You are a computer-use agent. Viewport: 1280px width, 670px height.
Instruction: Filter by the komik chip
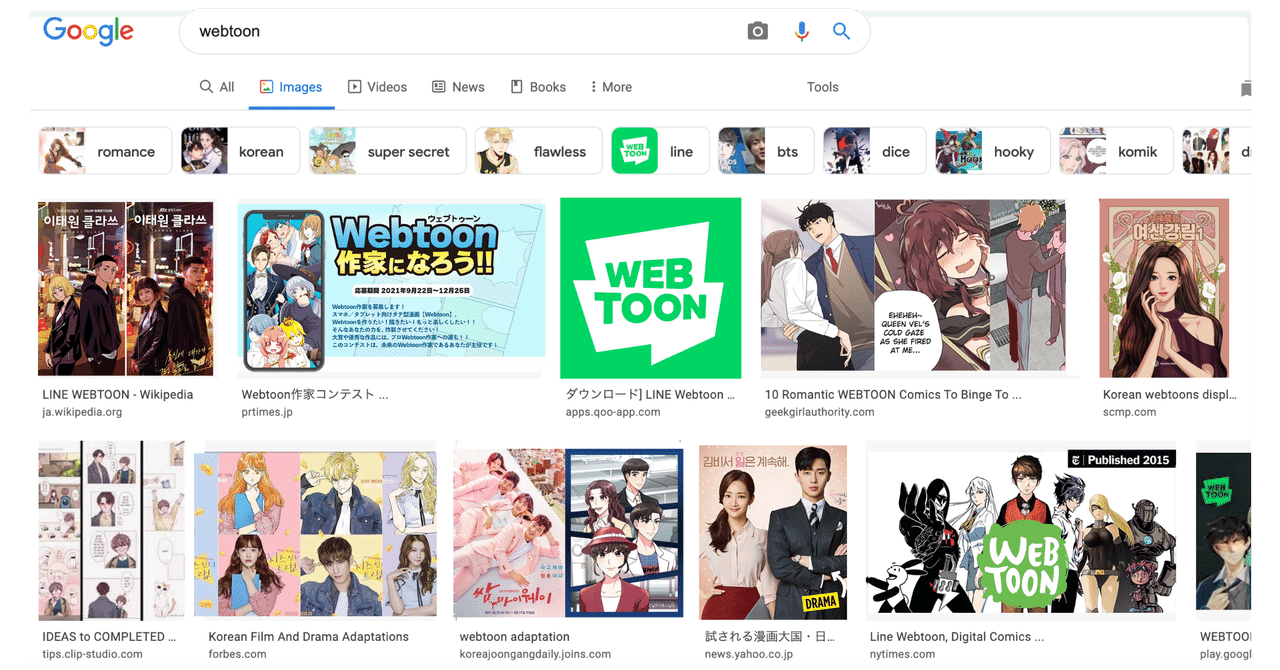[1115, 151]
